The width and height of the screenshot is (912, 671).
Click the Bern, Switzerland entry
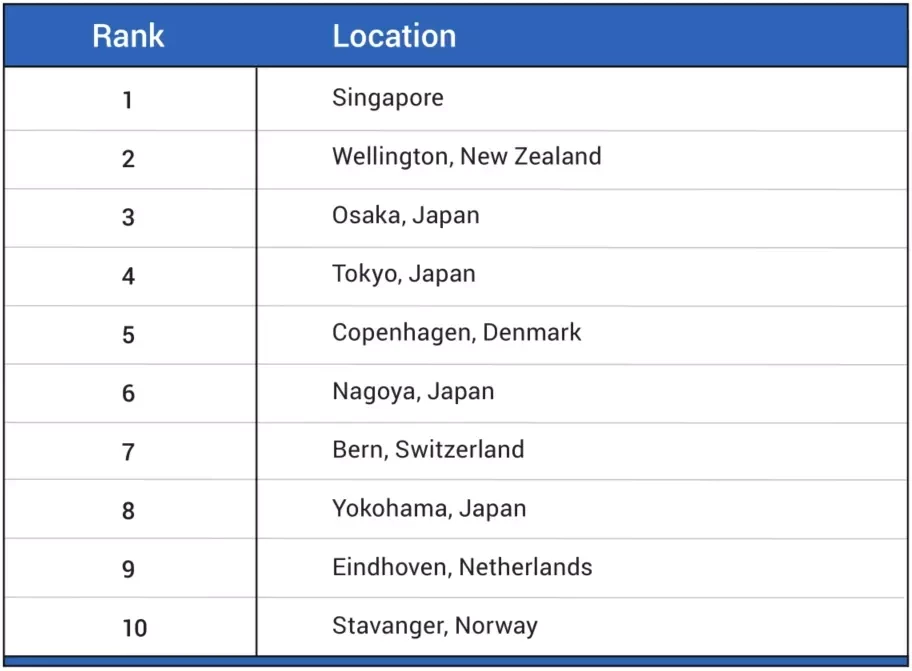(x=428, y=449)
